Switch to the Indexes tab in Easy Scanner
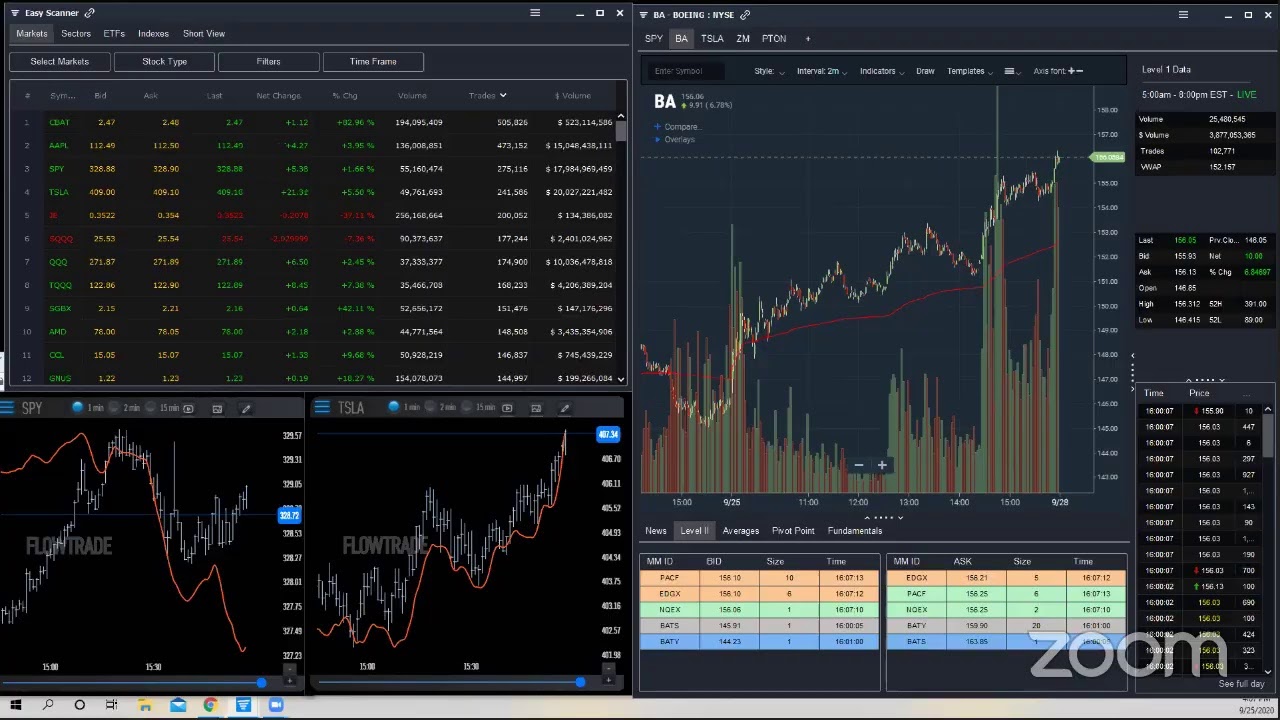Viewport: 1280px width, 720px height. tap(153, 34)
